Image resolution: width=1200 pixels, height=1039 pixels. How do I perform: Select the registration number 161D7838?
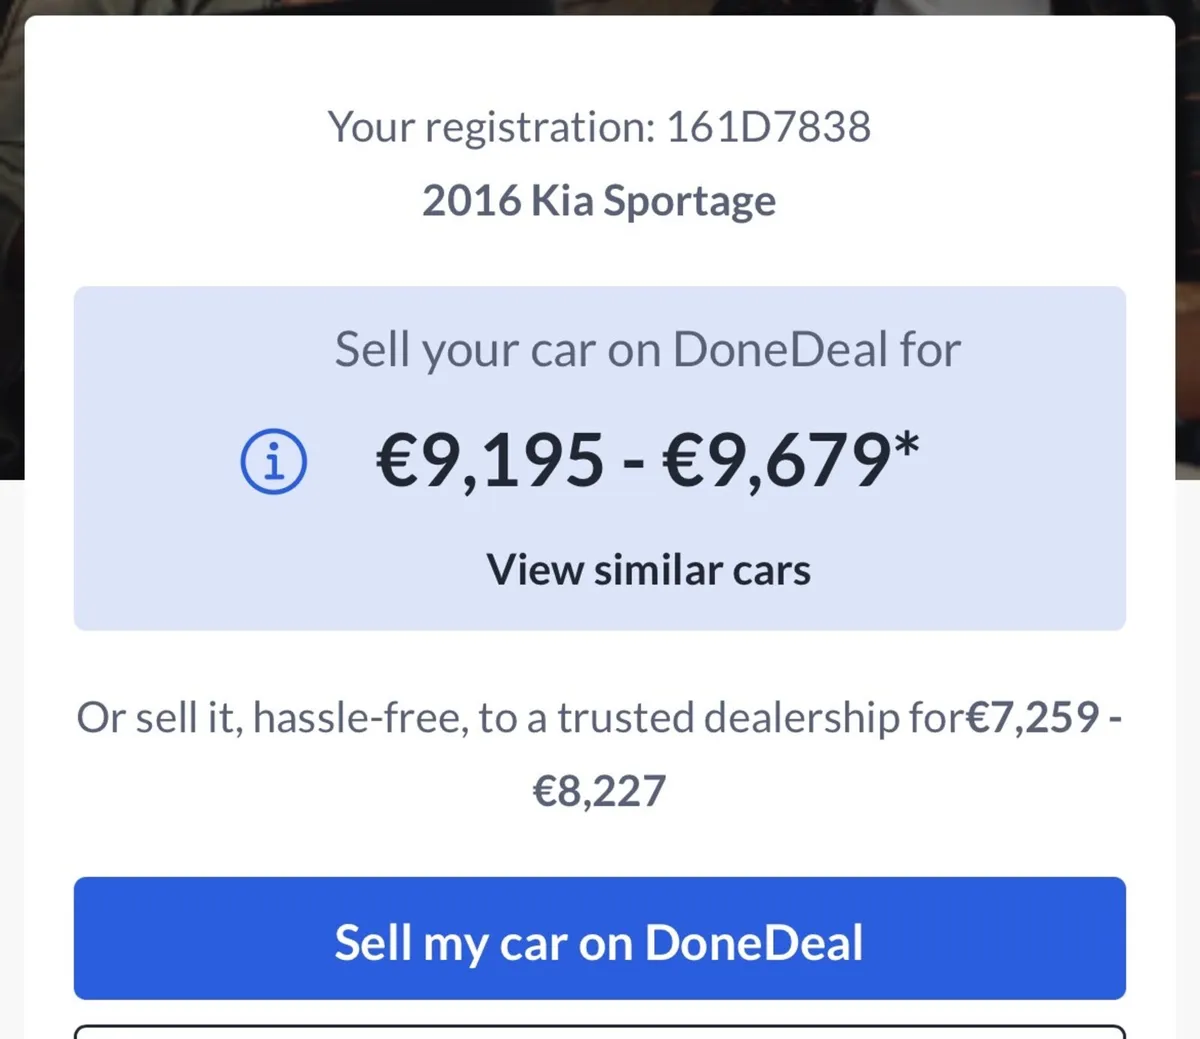[769, 126]
